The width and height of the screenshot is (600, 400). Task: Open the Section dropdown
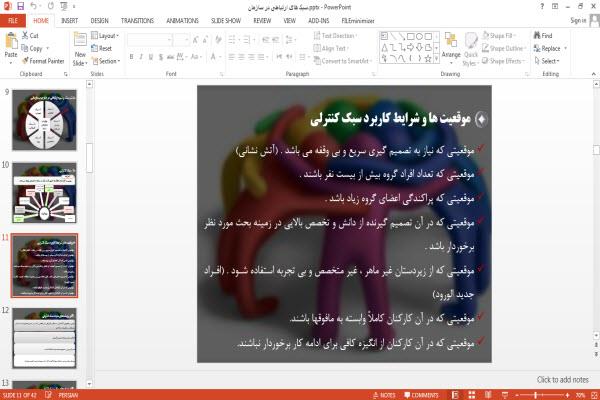(x=106, y=61)
